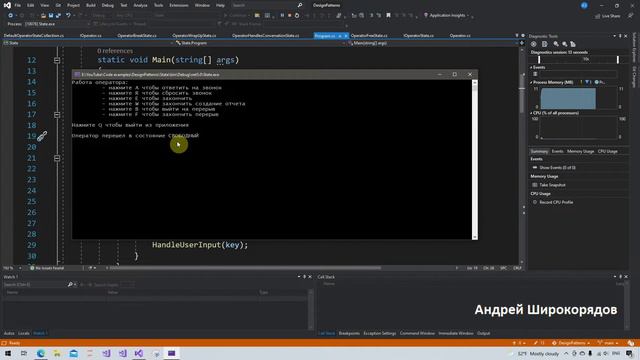Click the Save All toolbar icon

coord(58,16)
